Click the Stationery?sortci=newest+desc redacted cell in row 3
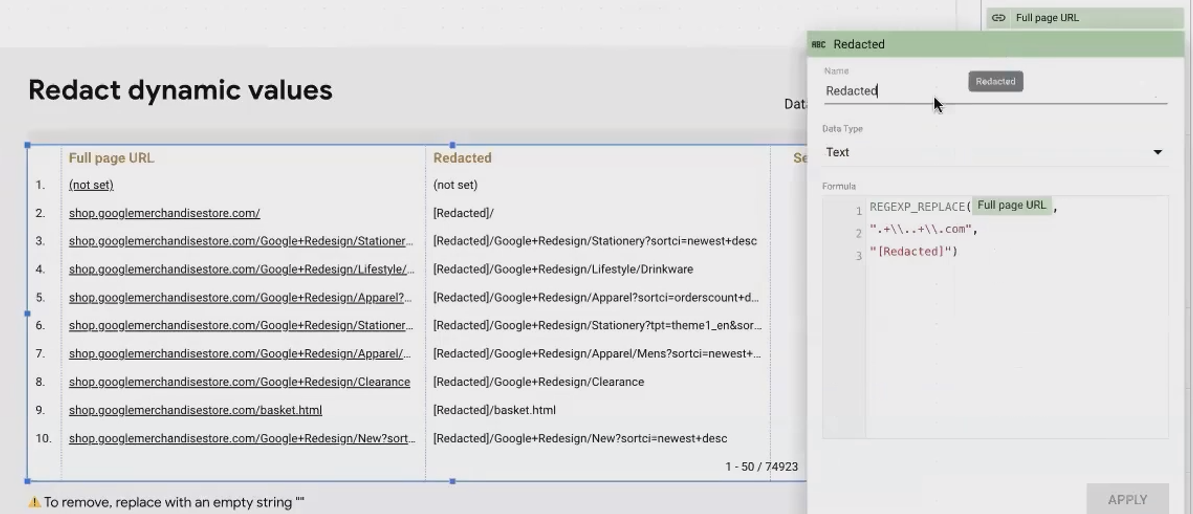The image size is (1193, 514). [x=595, y=241]
